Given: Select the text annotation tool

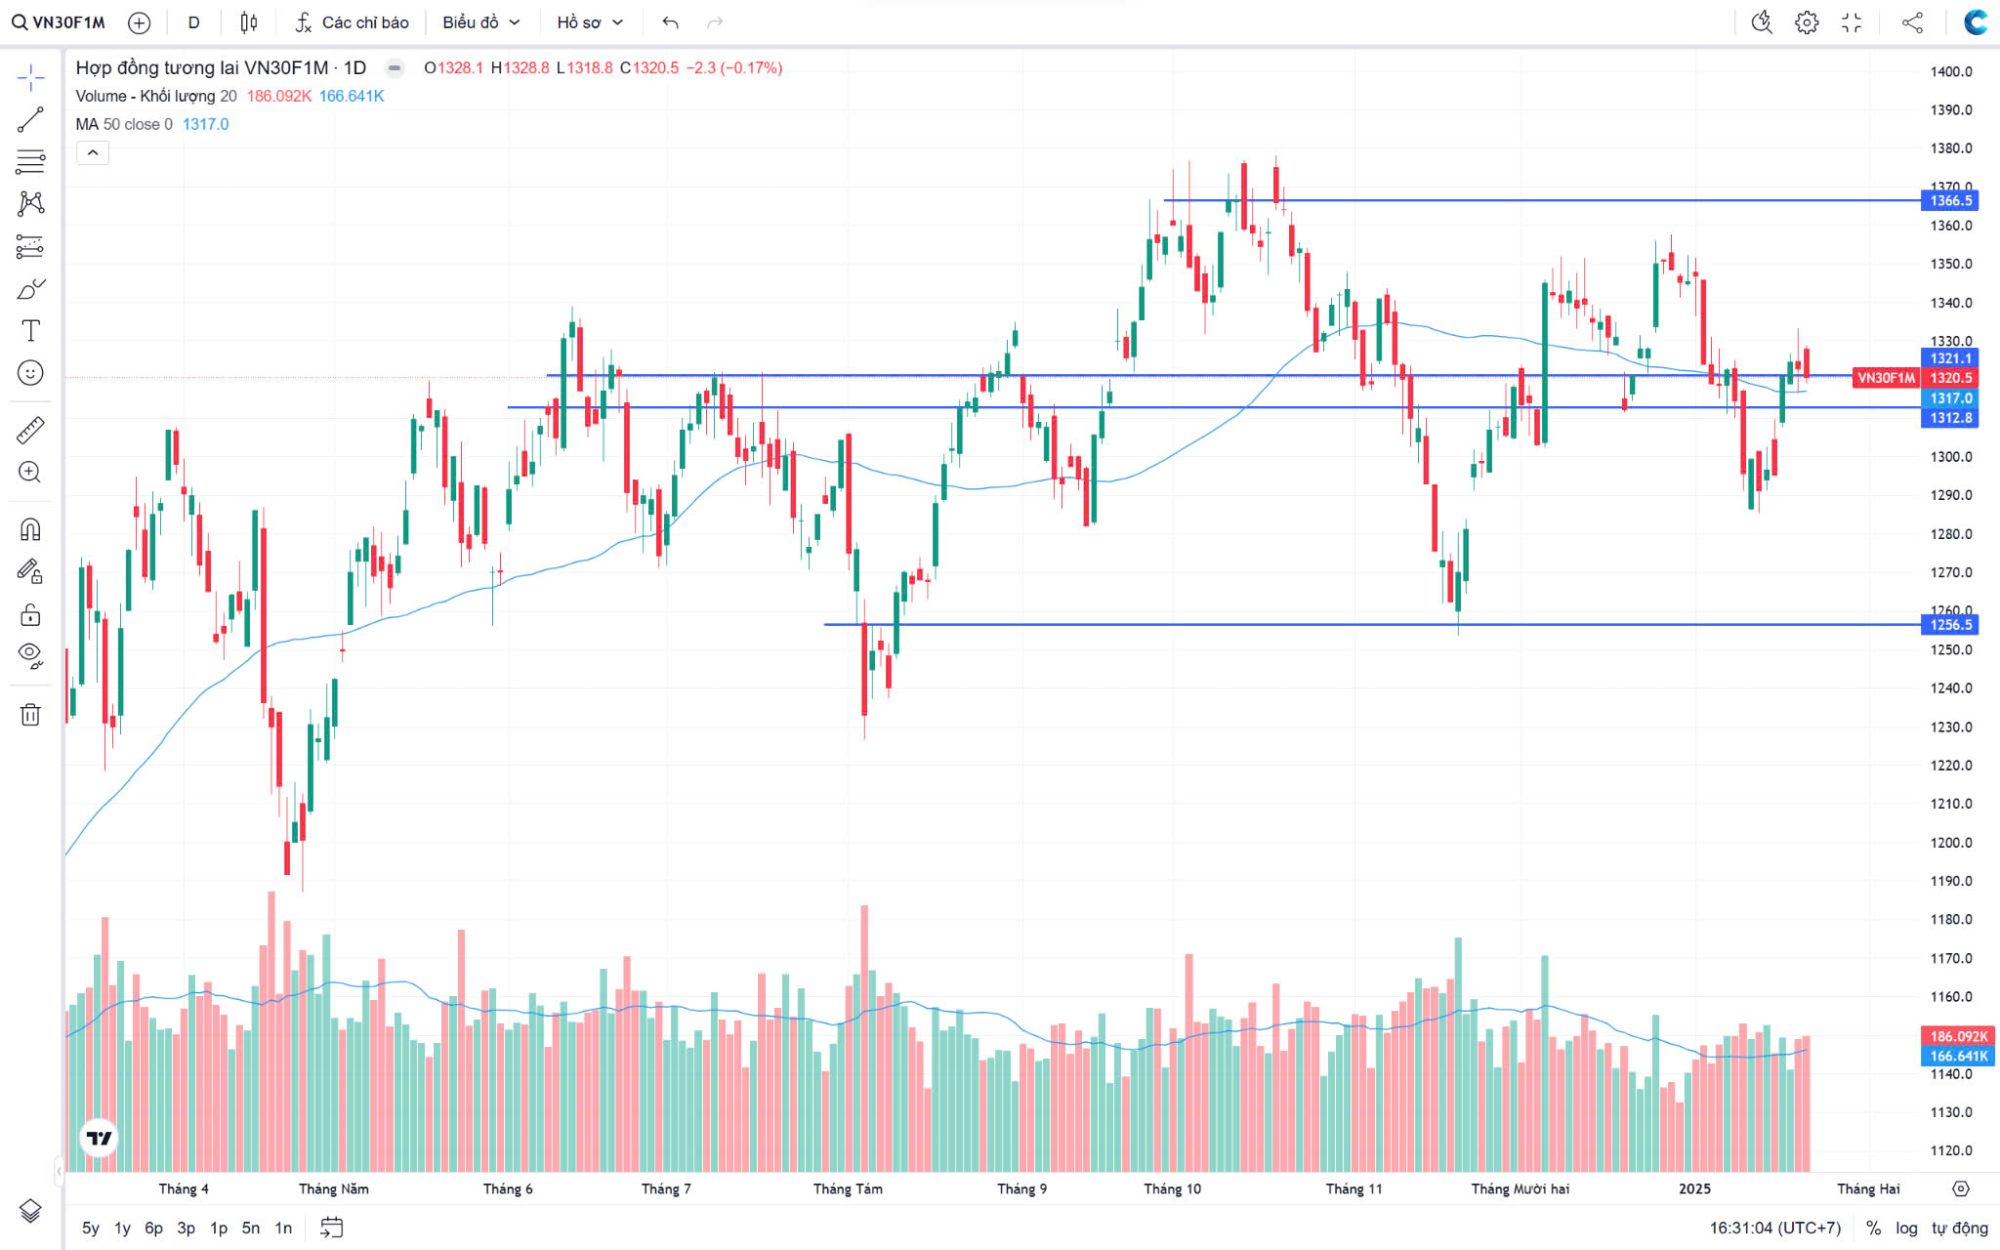Looking at the screenshot, I should click(x=30, y=331).
